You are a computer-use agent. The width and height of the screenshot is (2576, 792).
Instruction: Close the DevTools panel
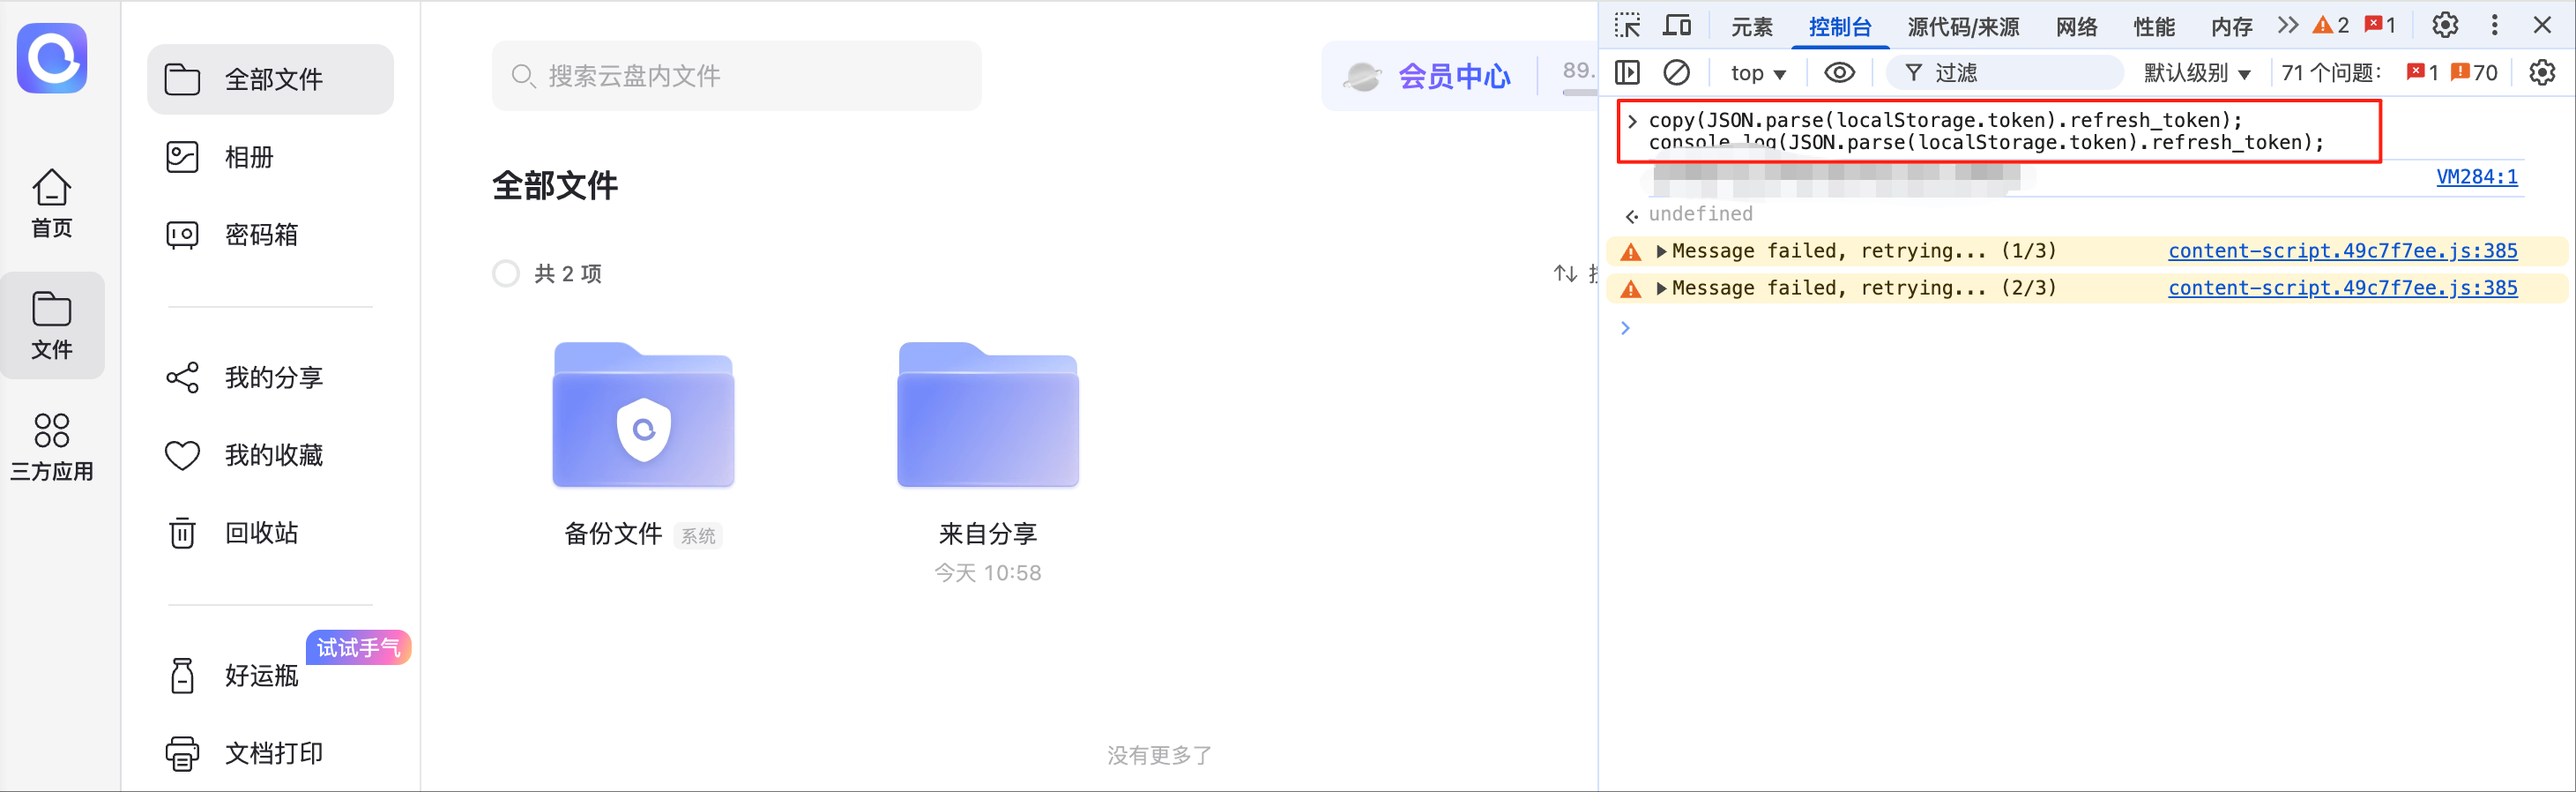(2542, 25)
